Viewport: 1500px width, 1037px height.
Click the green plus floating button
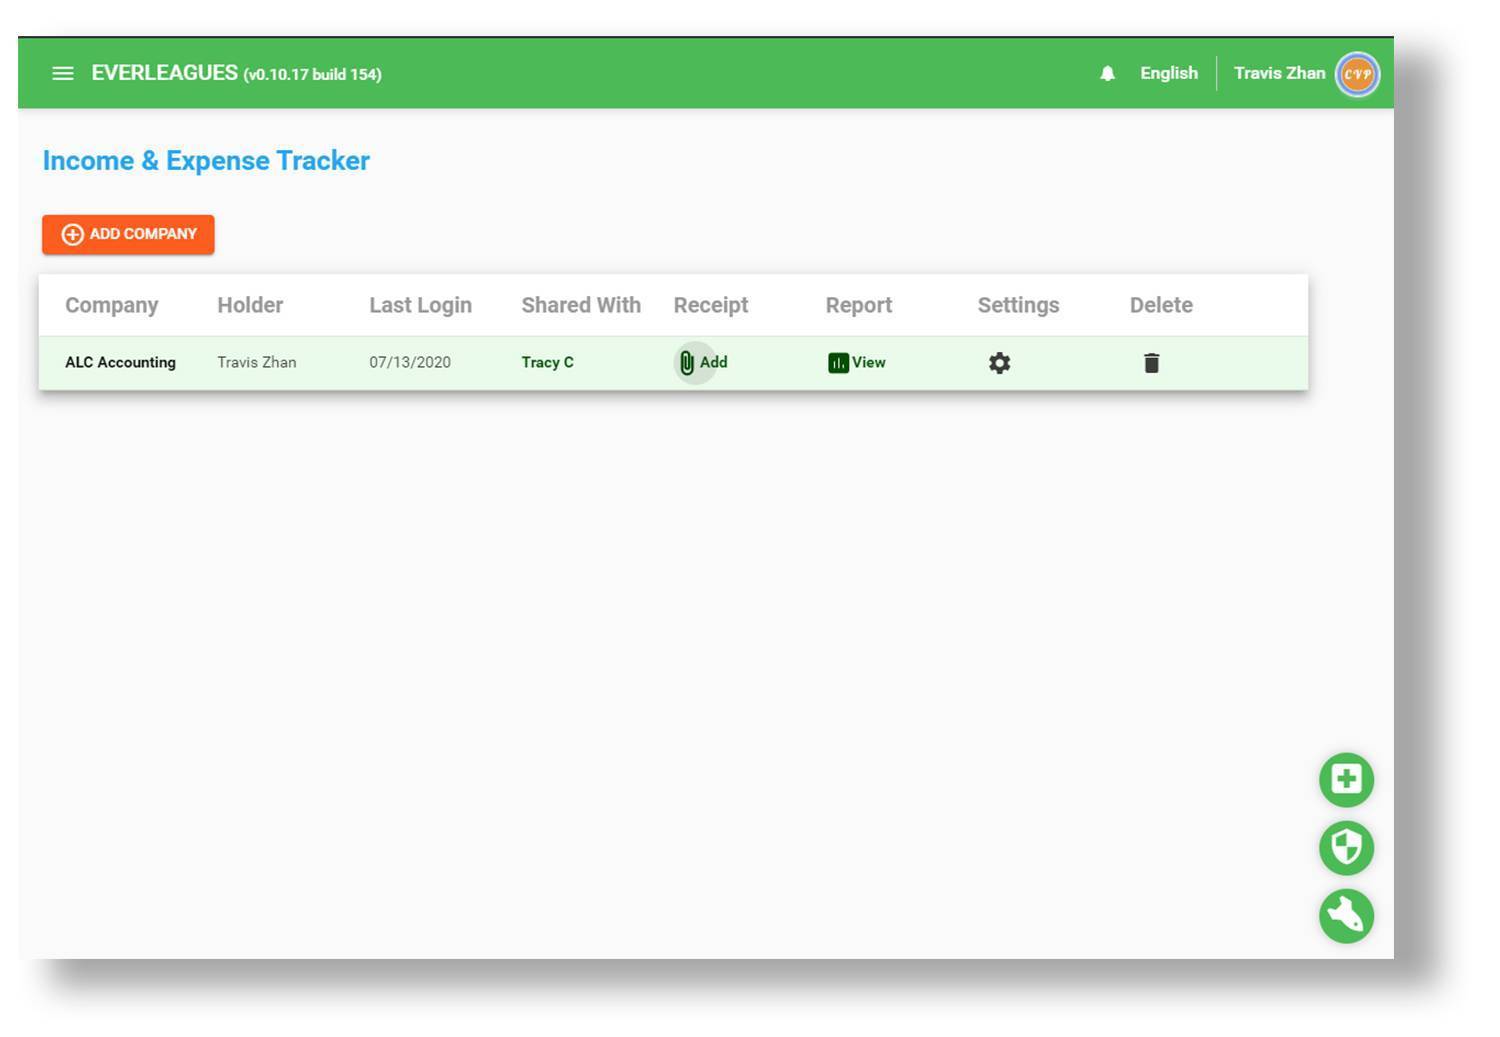[x=1346, y=780]
